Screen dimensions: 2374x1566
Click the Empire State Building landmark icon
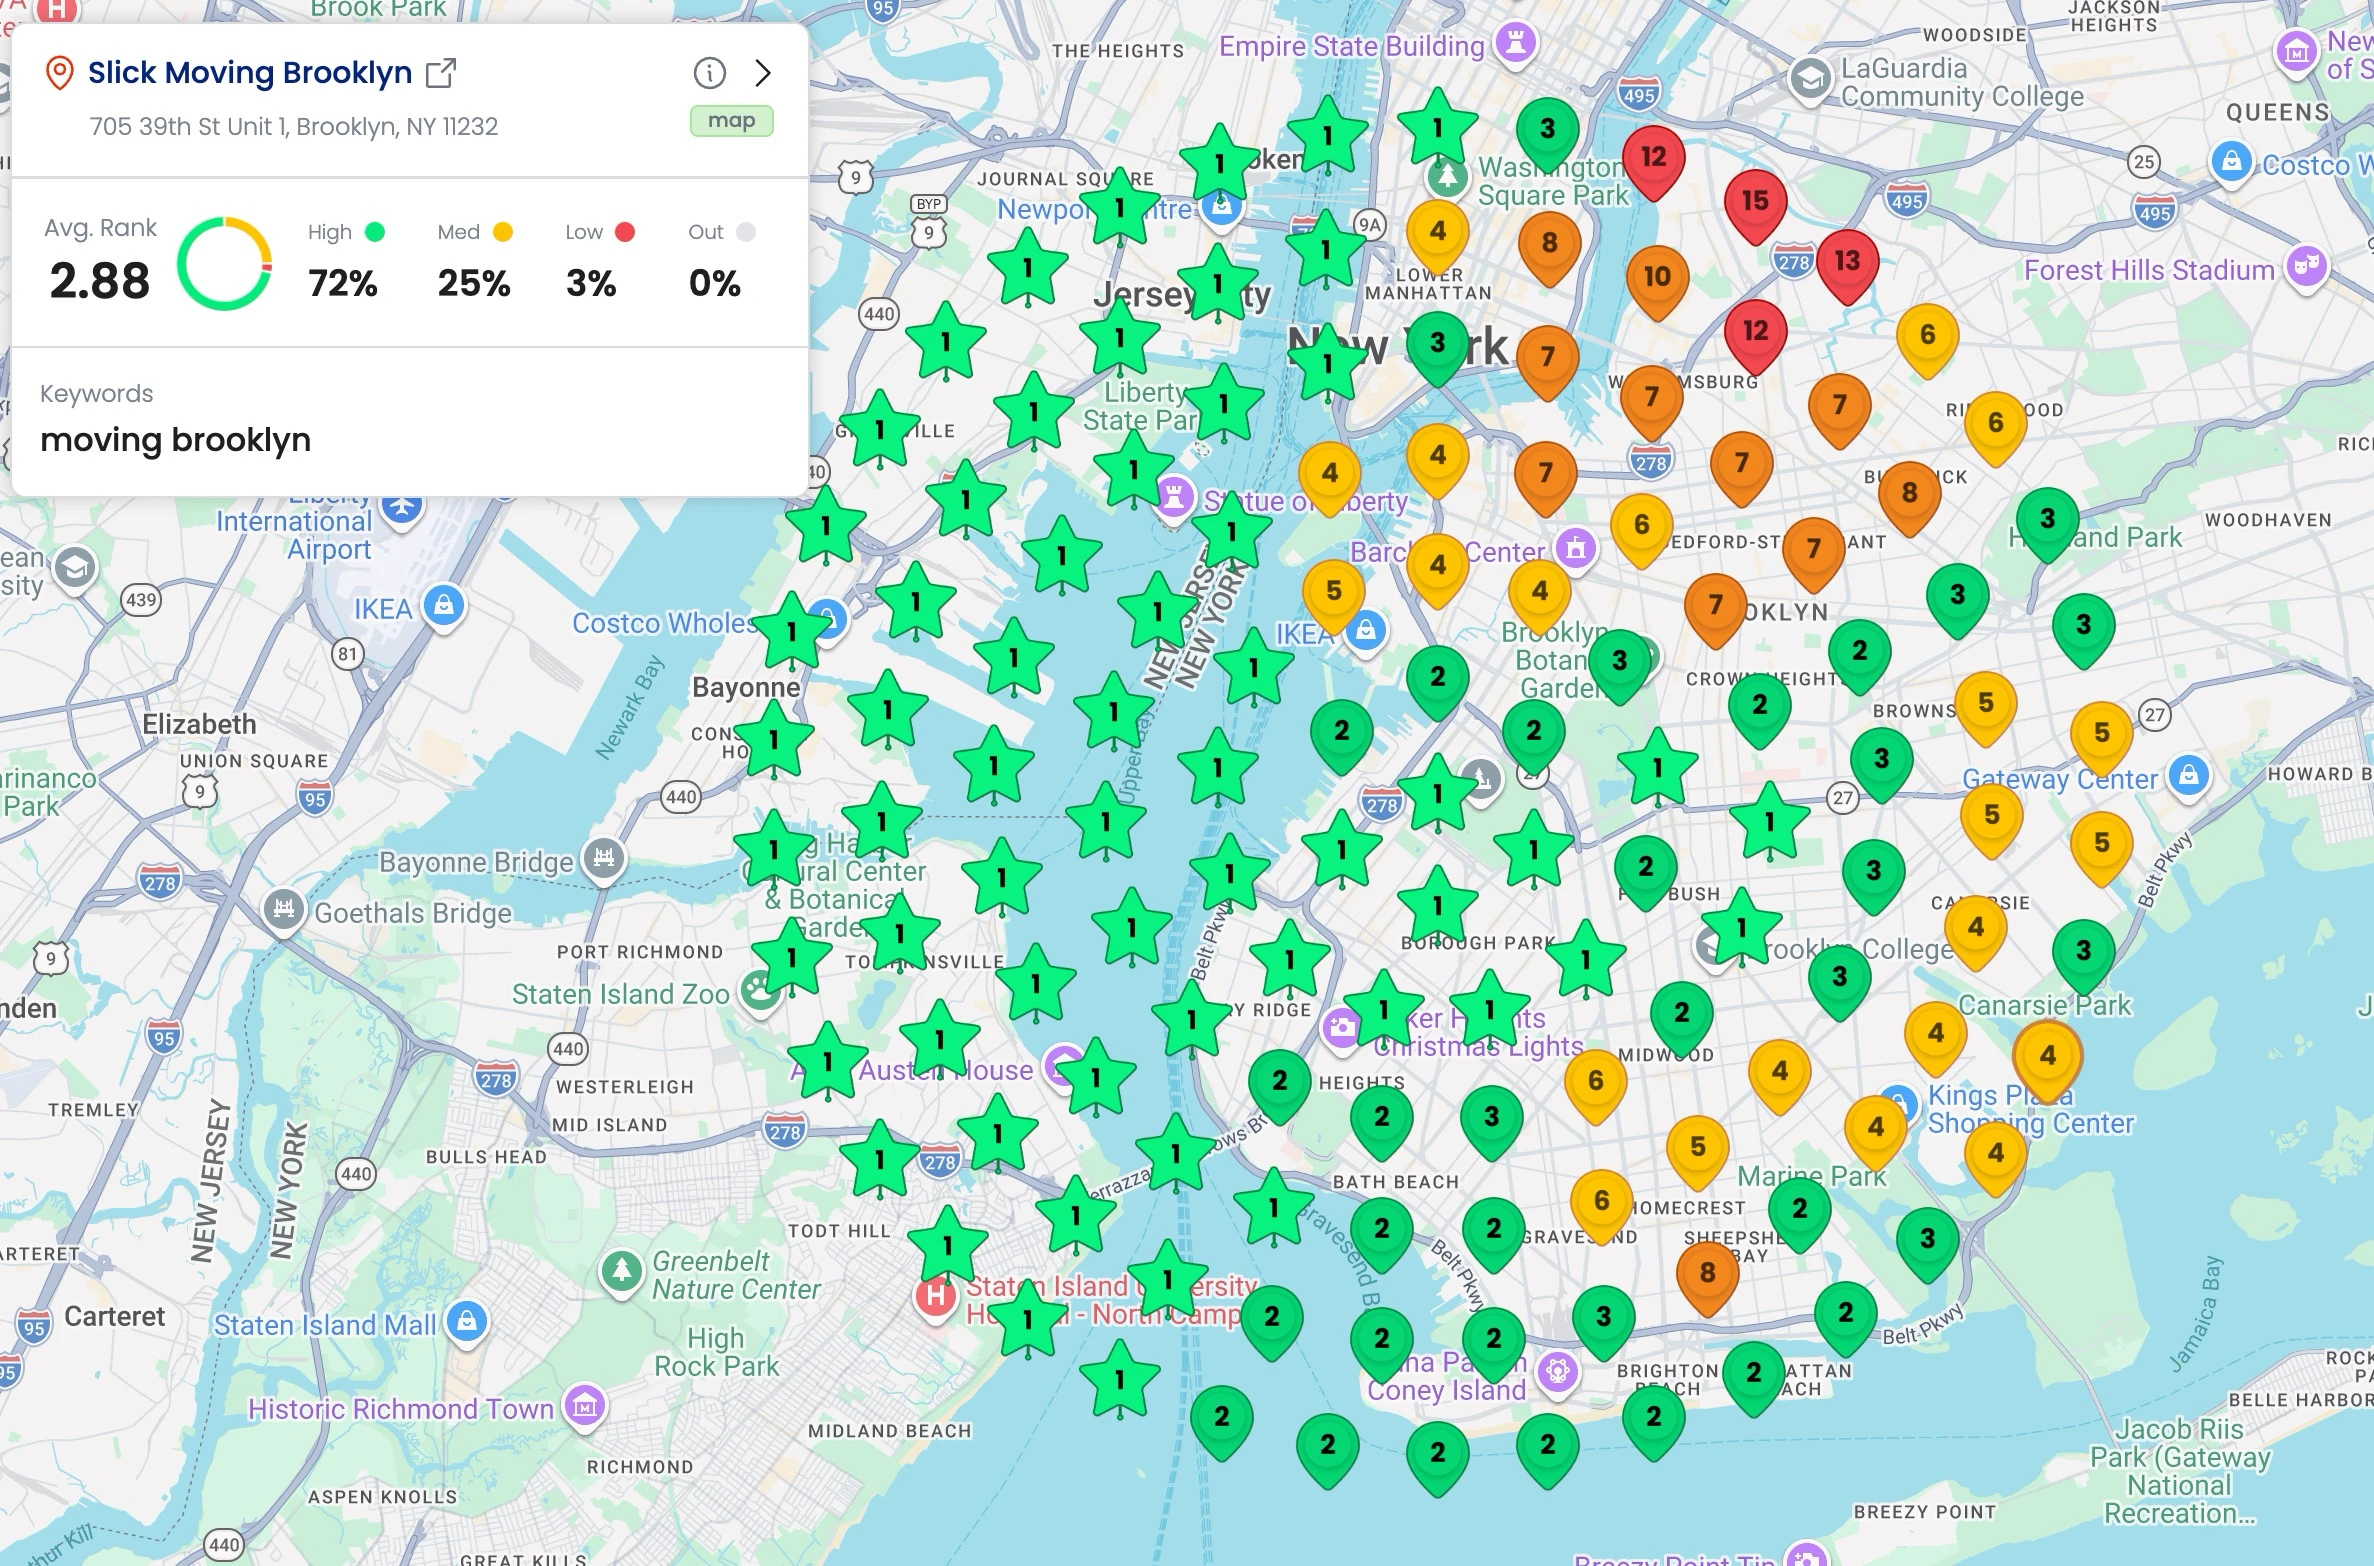coord(1516,43)
